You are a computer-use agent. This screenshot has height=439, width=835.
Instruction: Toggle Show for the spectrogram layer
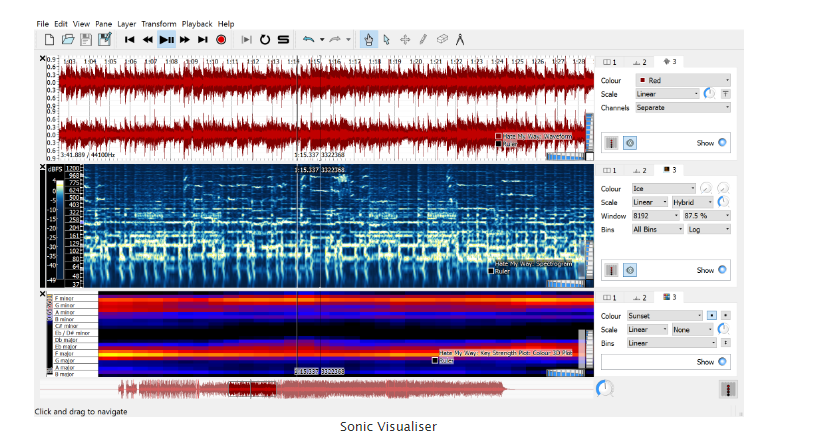pos(722,270)
